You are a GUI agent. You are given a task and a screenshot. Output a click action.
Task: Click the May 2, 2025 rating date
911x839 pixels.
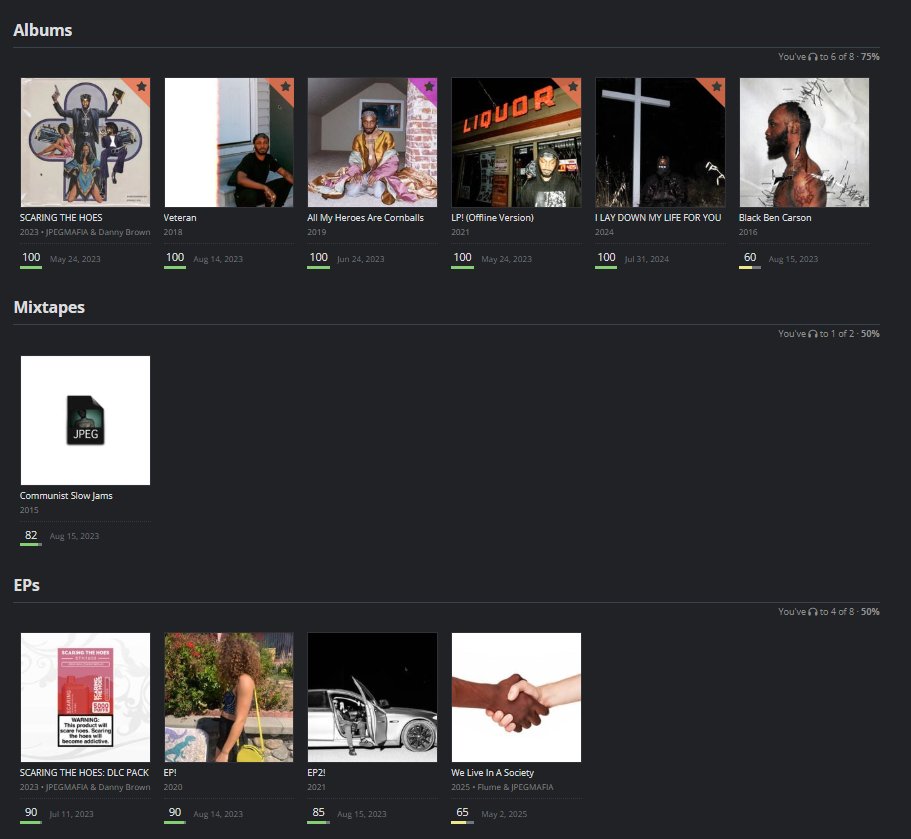coord(504,815)
